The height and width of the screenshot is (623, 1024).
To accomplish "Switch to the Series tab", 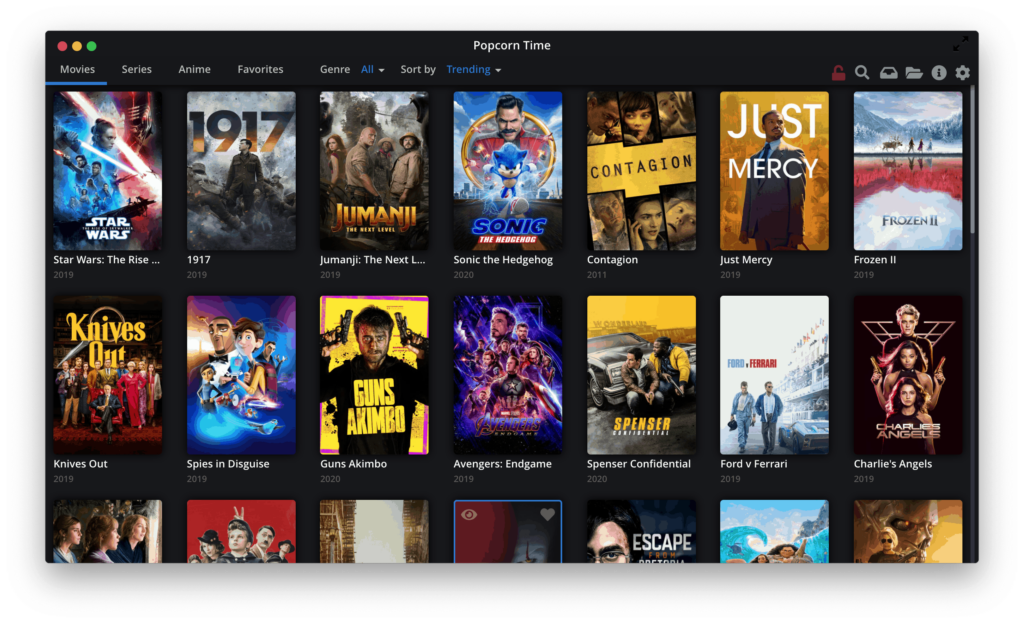I will coord(136,69).
